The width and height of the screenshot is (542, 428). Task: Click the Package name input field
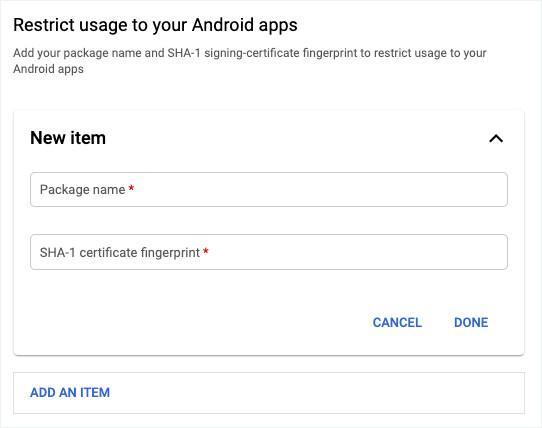tap(269, 189)
